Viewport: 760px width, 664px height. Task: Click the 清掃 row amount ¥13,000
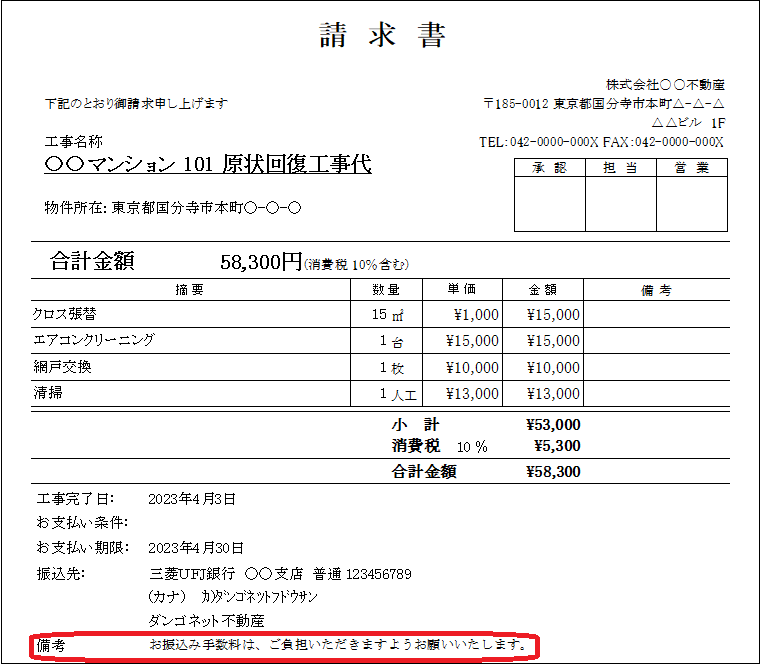pos(553,394)
